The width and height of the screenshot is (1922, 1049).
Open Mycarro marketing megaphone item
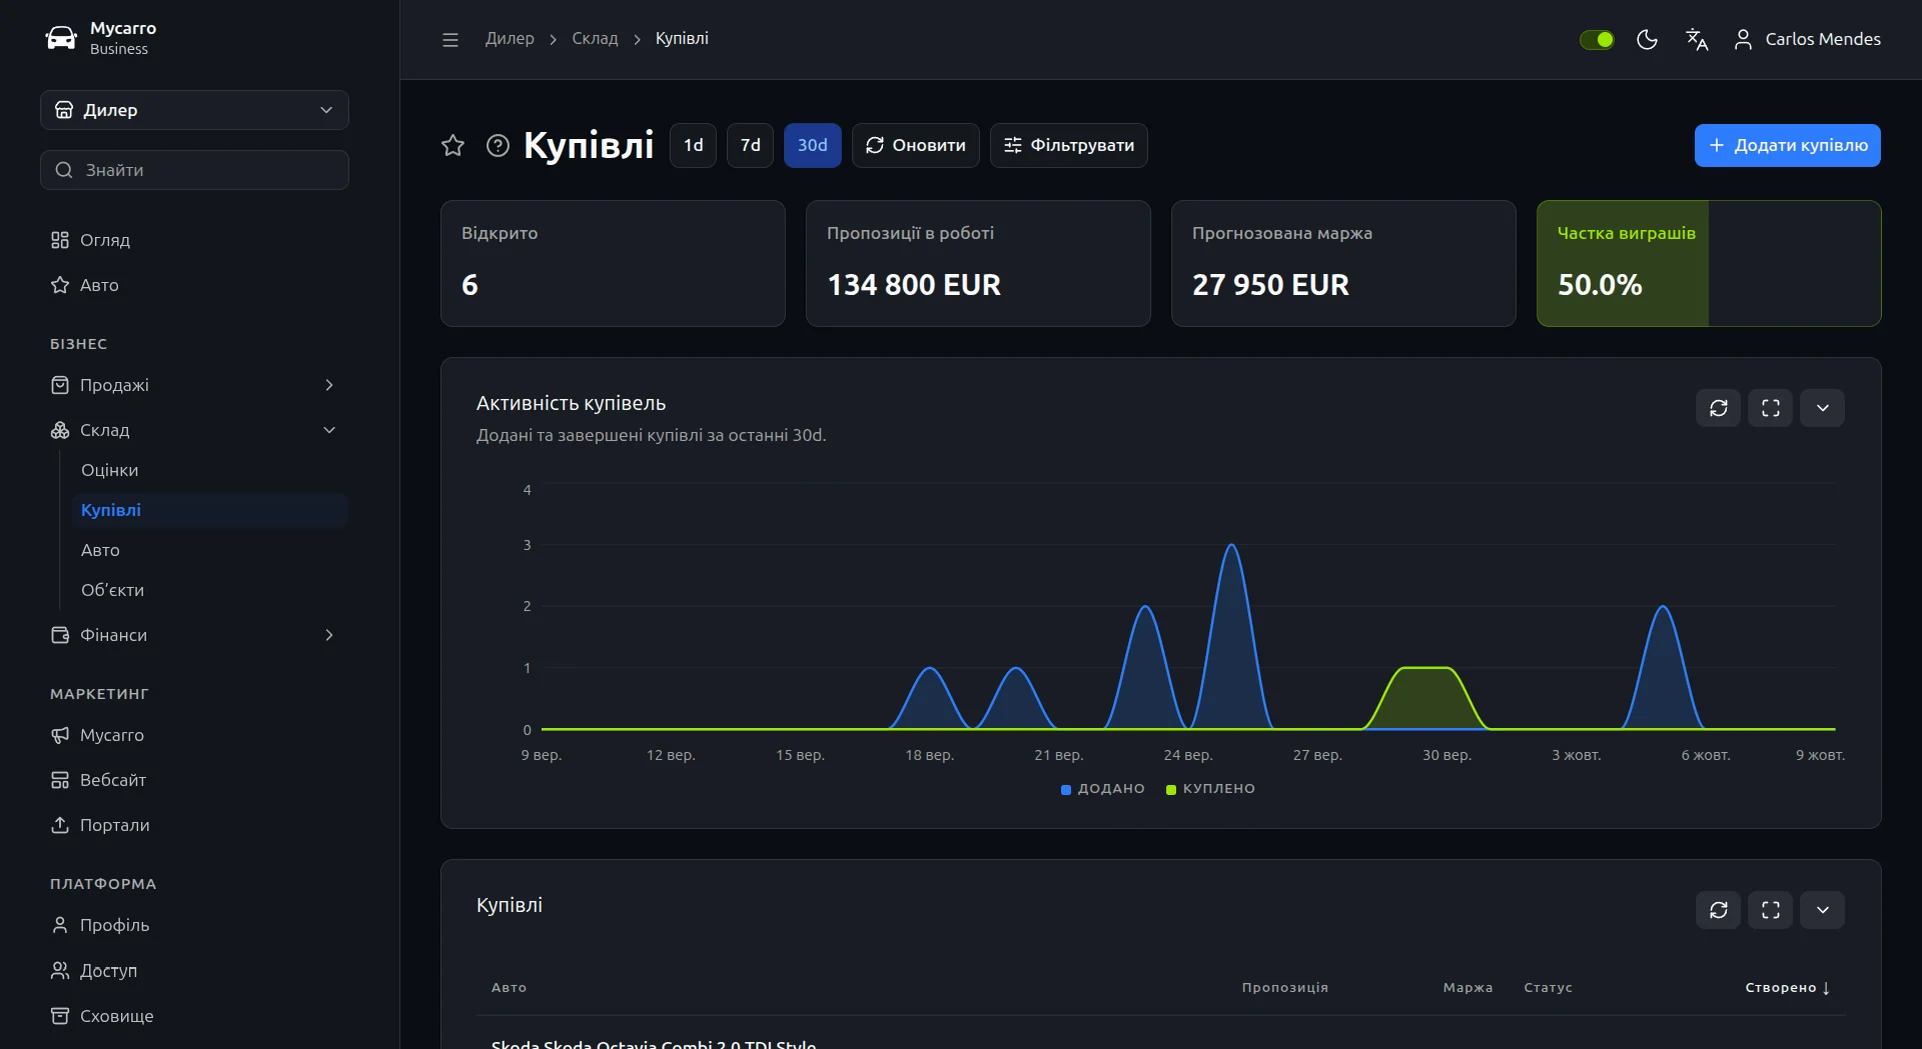(194, 735)
